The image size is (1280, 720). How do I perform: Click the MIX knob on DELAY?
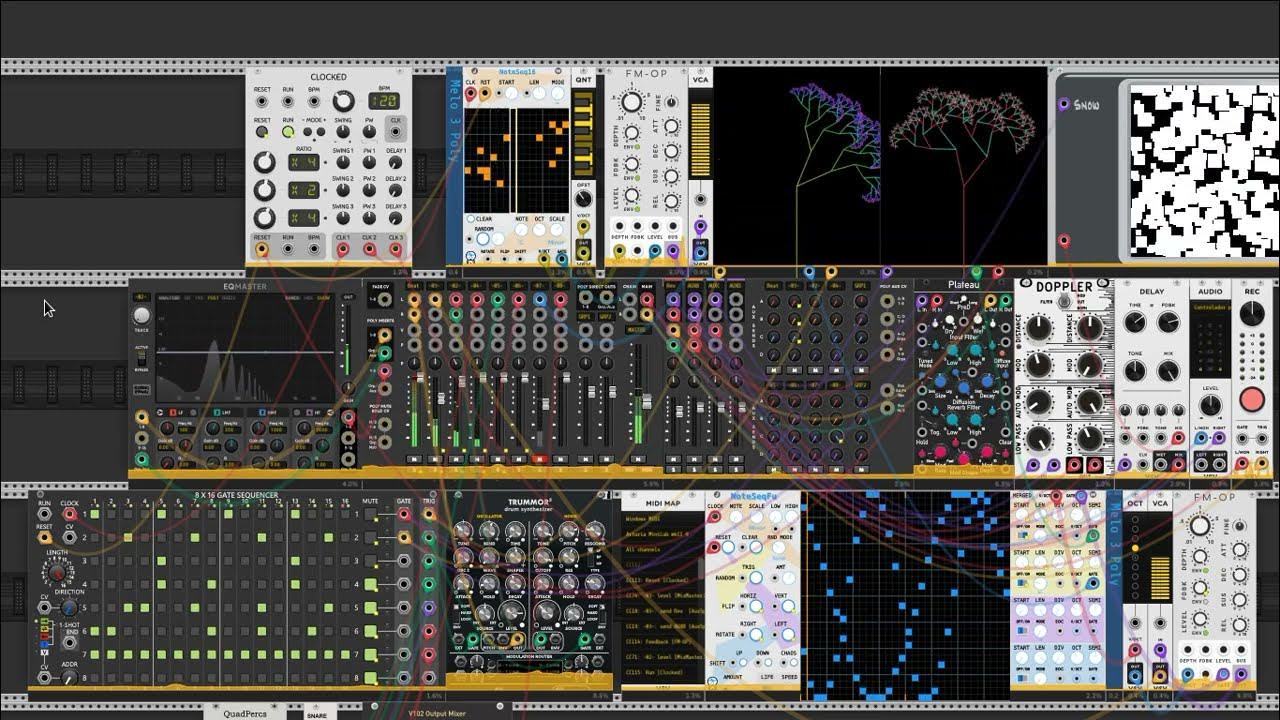[1168, 372]
